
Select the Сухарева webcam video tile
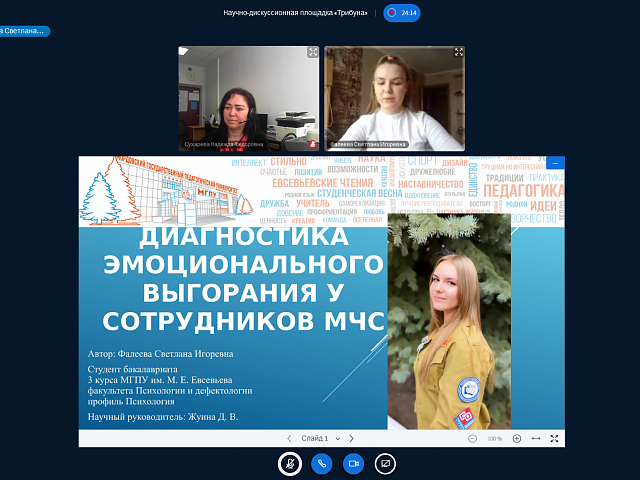(249, 98)
